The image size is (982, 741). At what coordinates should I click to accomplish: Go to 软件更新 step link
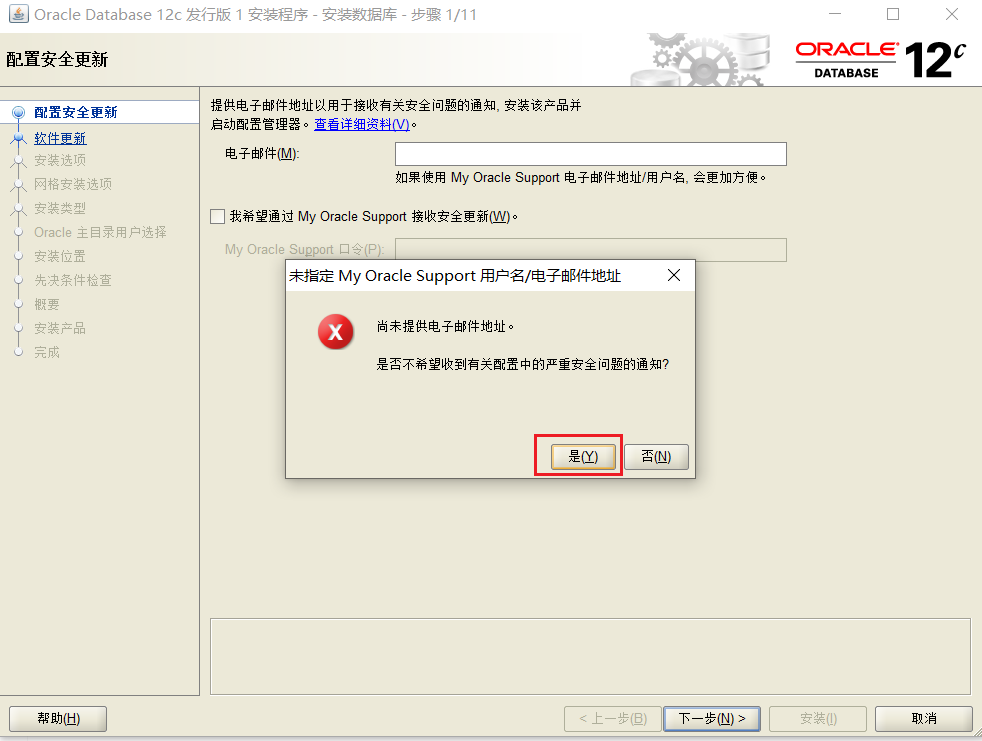tap(60, 138)
